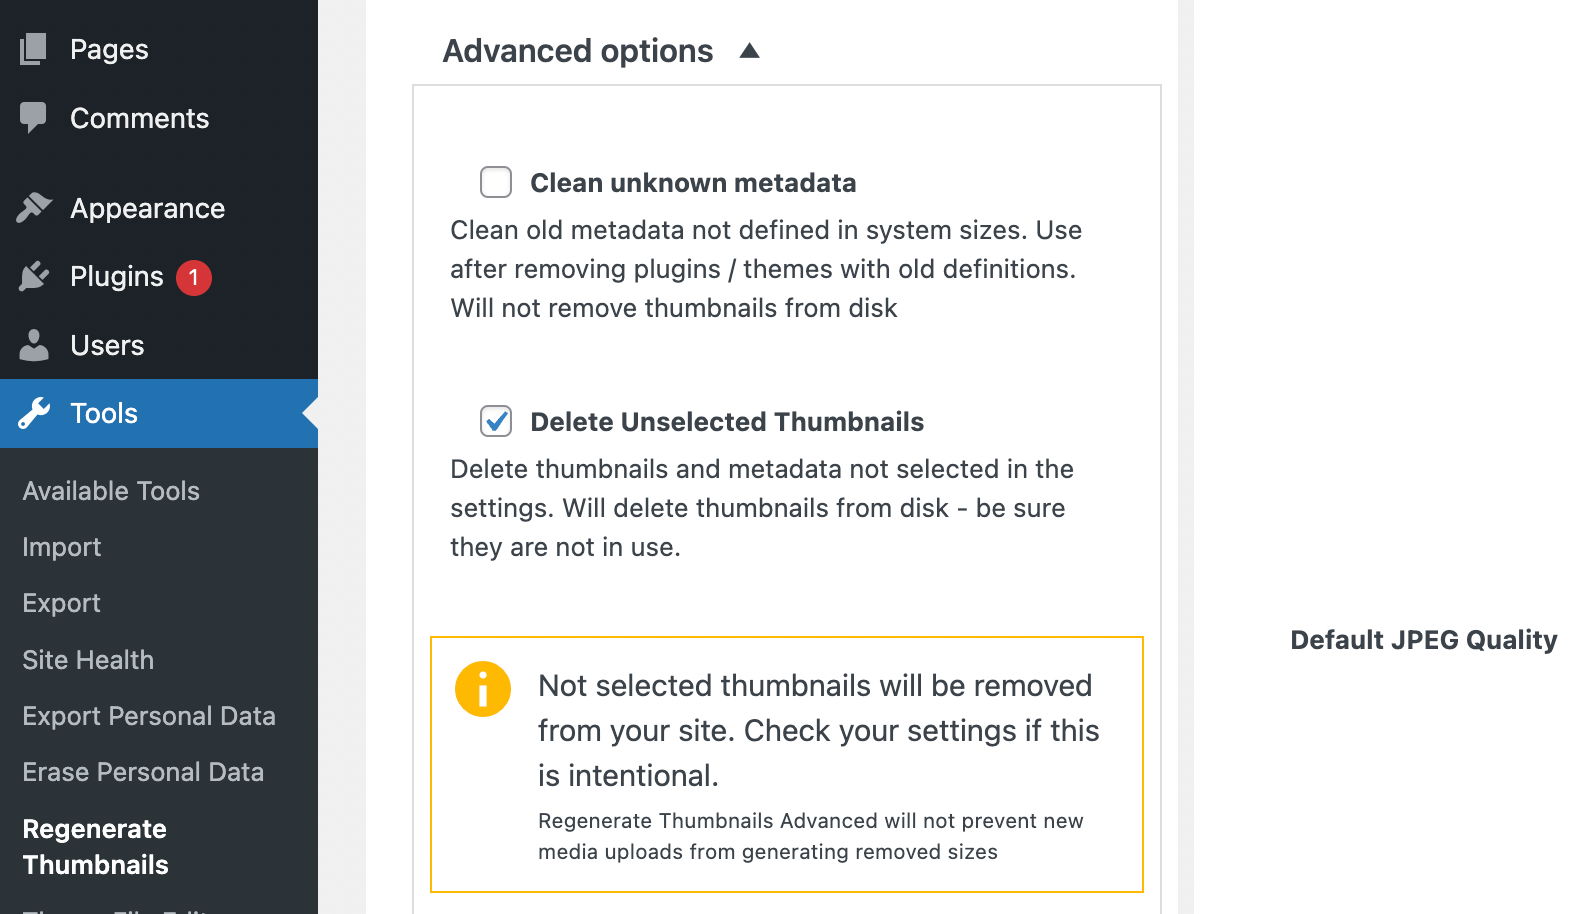Image resolution: width=1582 pixels, height=914 pixels.
Task: Click the Pages icon in sidebar
Action: pos(33,49)
